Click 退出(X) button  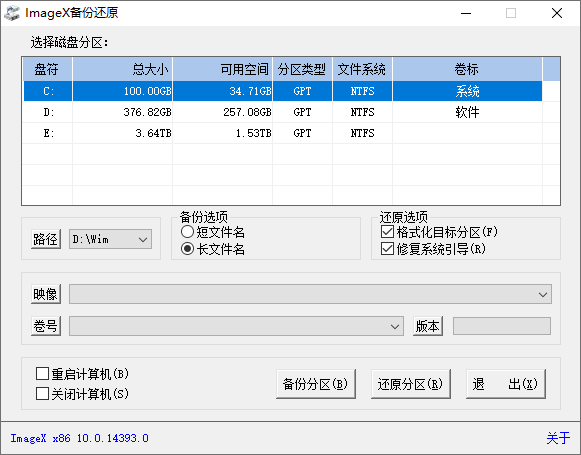[506, 384]
